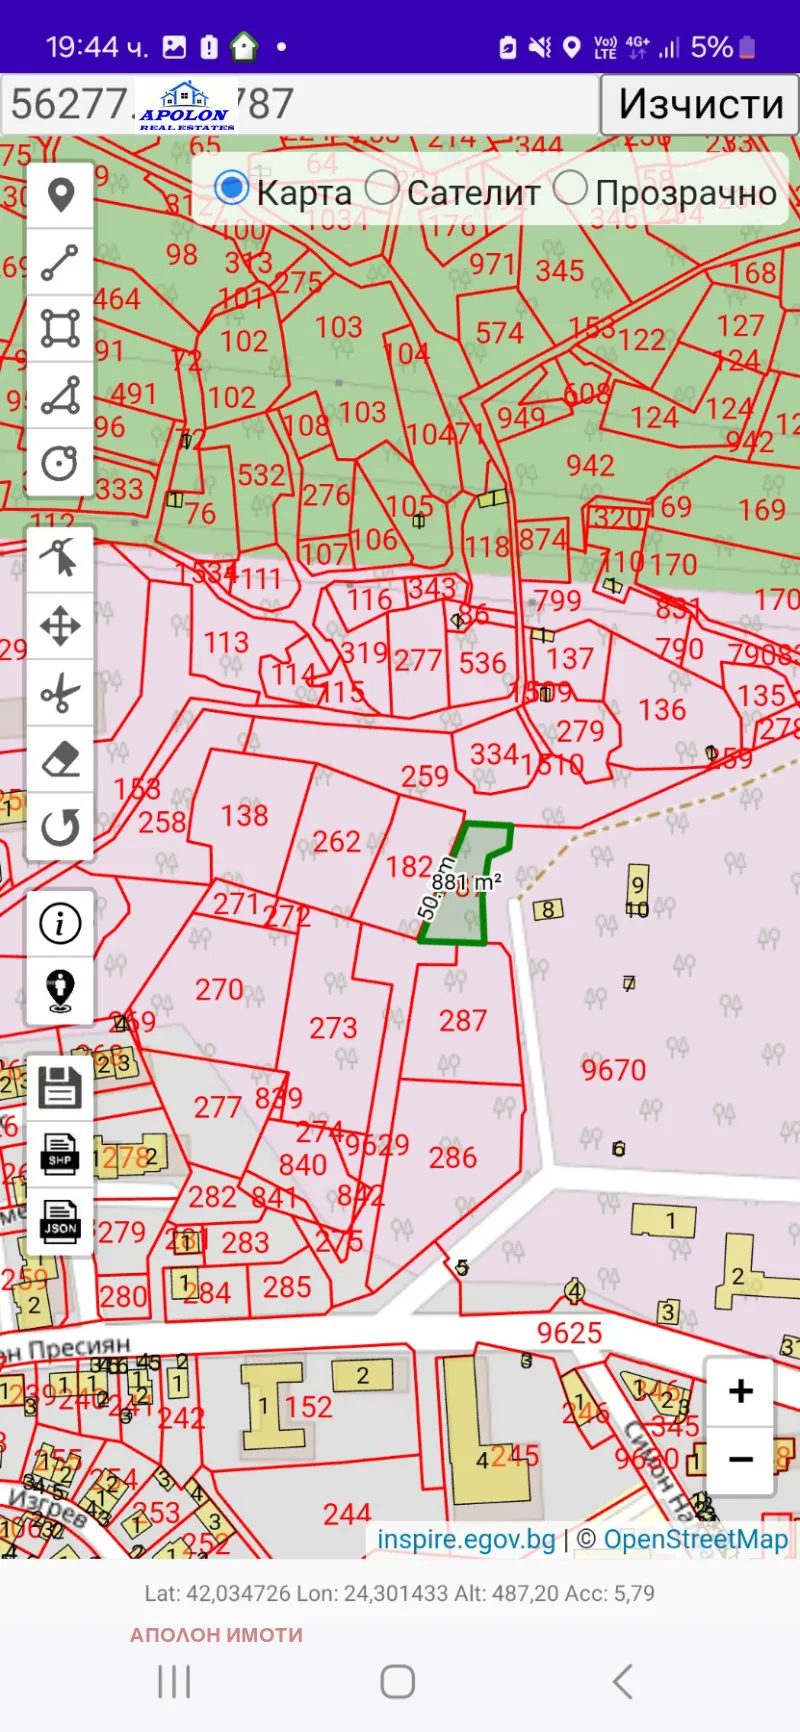This screenshot has width=800, height=1732.
Task: Export as JSON file
Action: click(60, 1221)
